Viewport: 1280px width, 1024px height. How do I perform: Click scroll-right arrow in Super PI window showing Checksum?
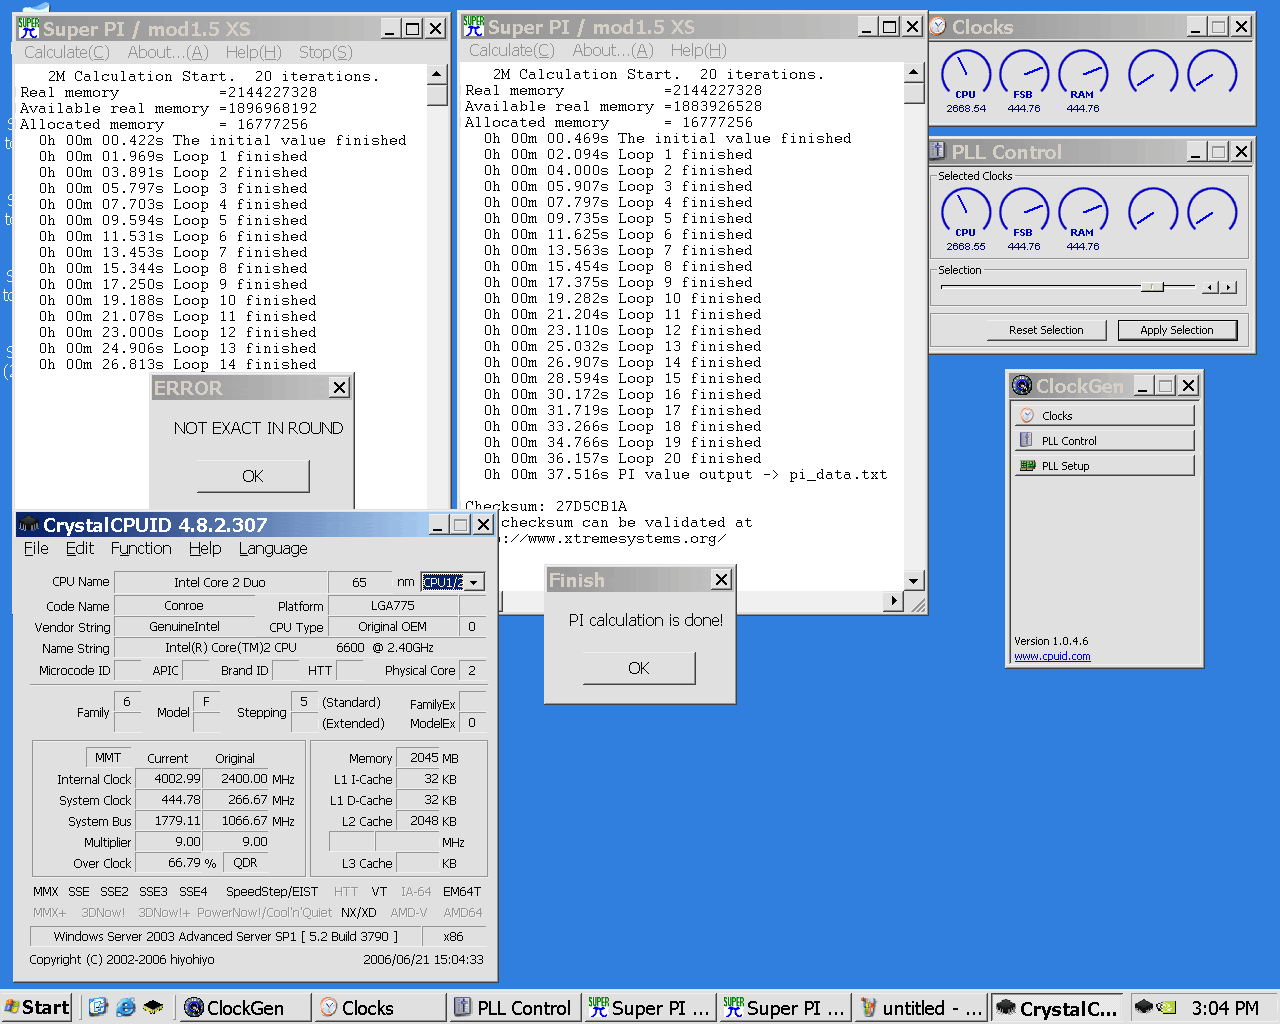pos(894,600)
